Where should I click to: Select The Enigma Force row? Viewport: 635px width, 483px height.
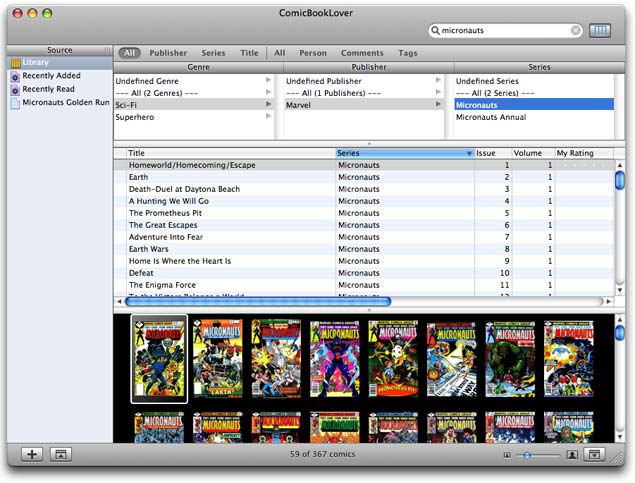click(364, 285)
